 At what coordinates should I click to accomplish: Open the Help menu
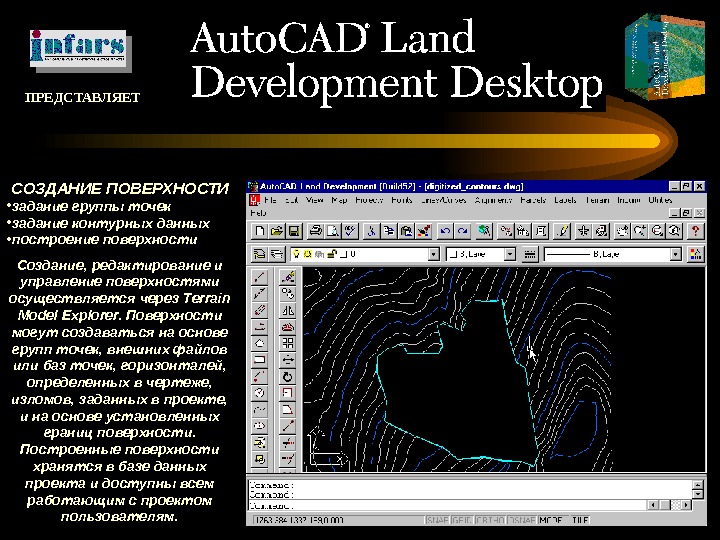(258, 213)
